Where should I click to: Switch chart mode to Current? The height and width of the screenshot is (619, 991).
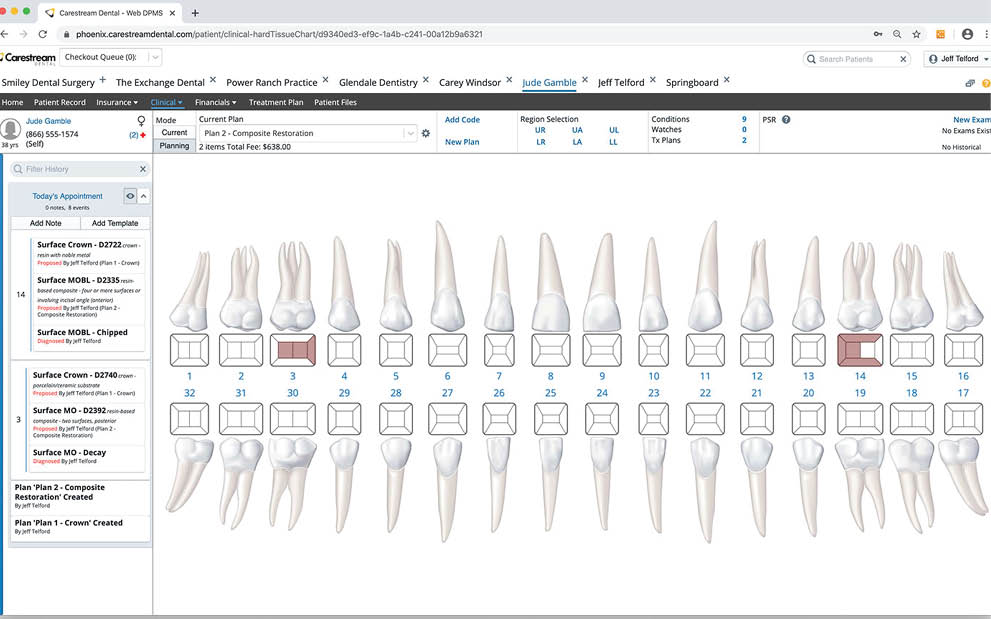pos(174,133)
